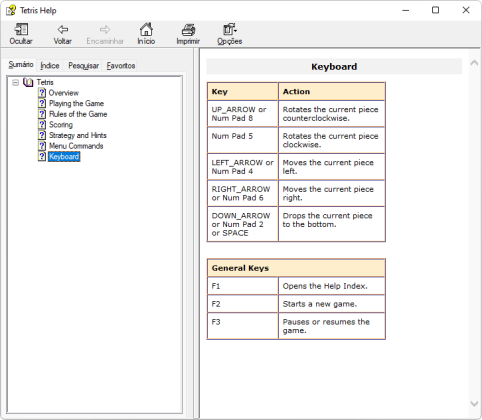Print the topic using the Imprimir icon
Image resolution: width=482 pixels, height=420 pixels.
point(188,30)
